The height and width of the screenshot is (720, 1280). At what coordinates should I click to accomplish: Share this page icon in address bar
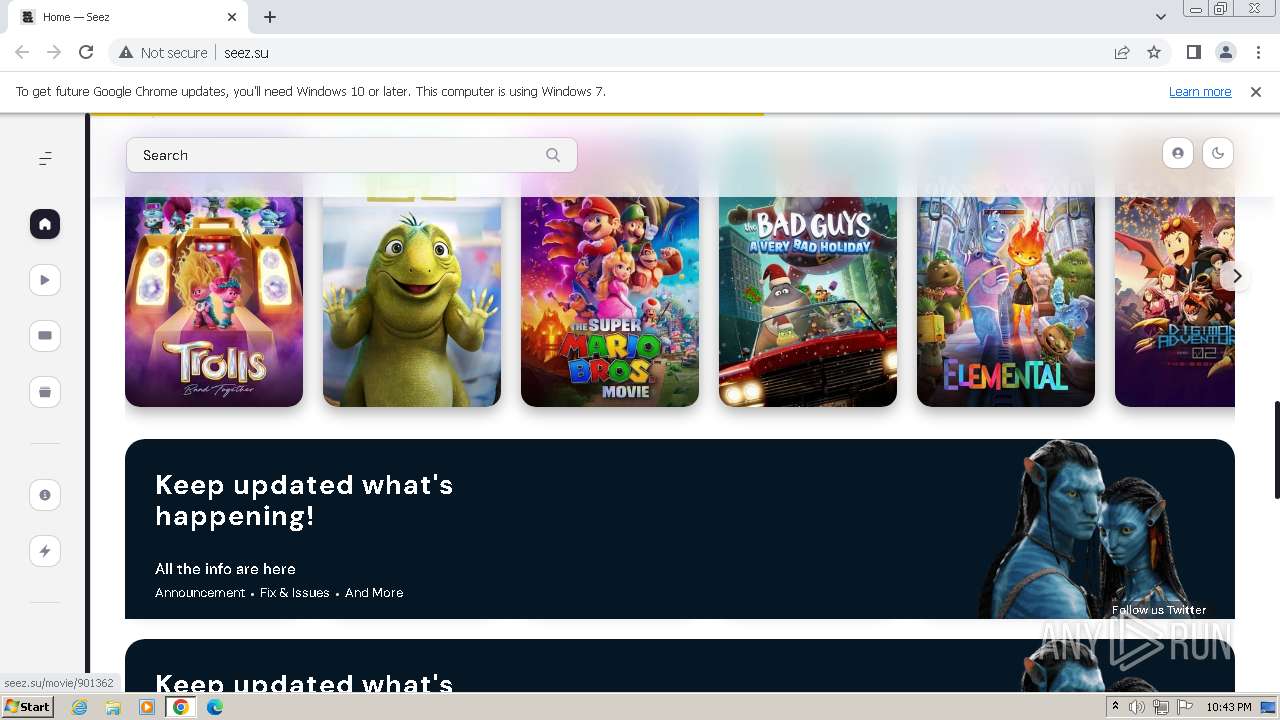tap(1122, 53)
